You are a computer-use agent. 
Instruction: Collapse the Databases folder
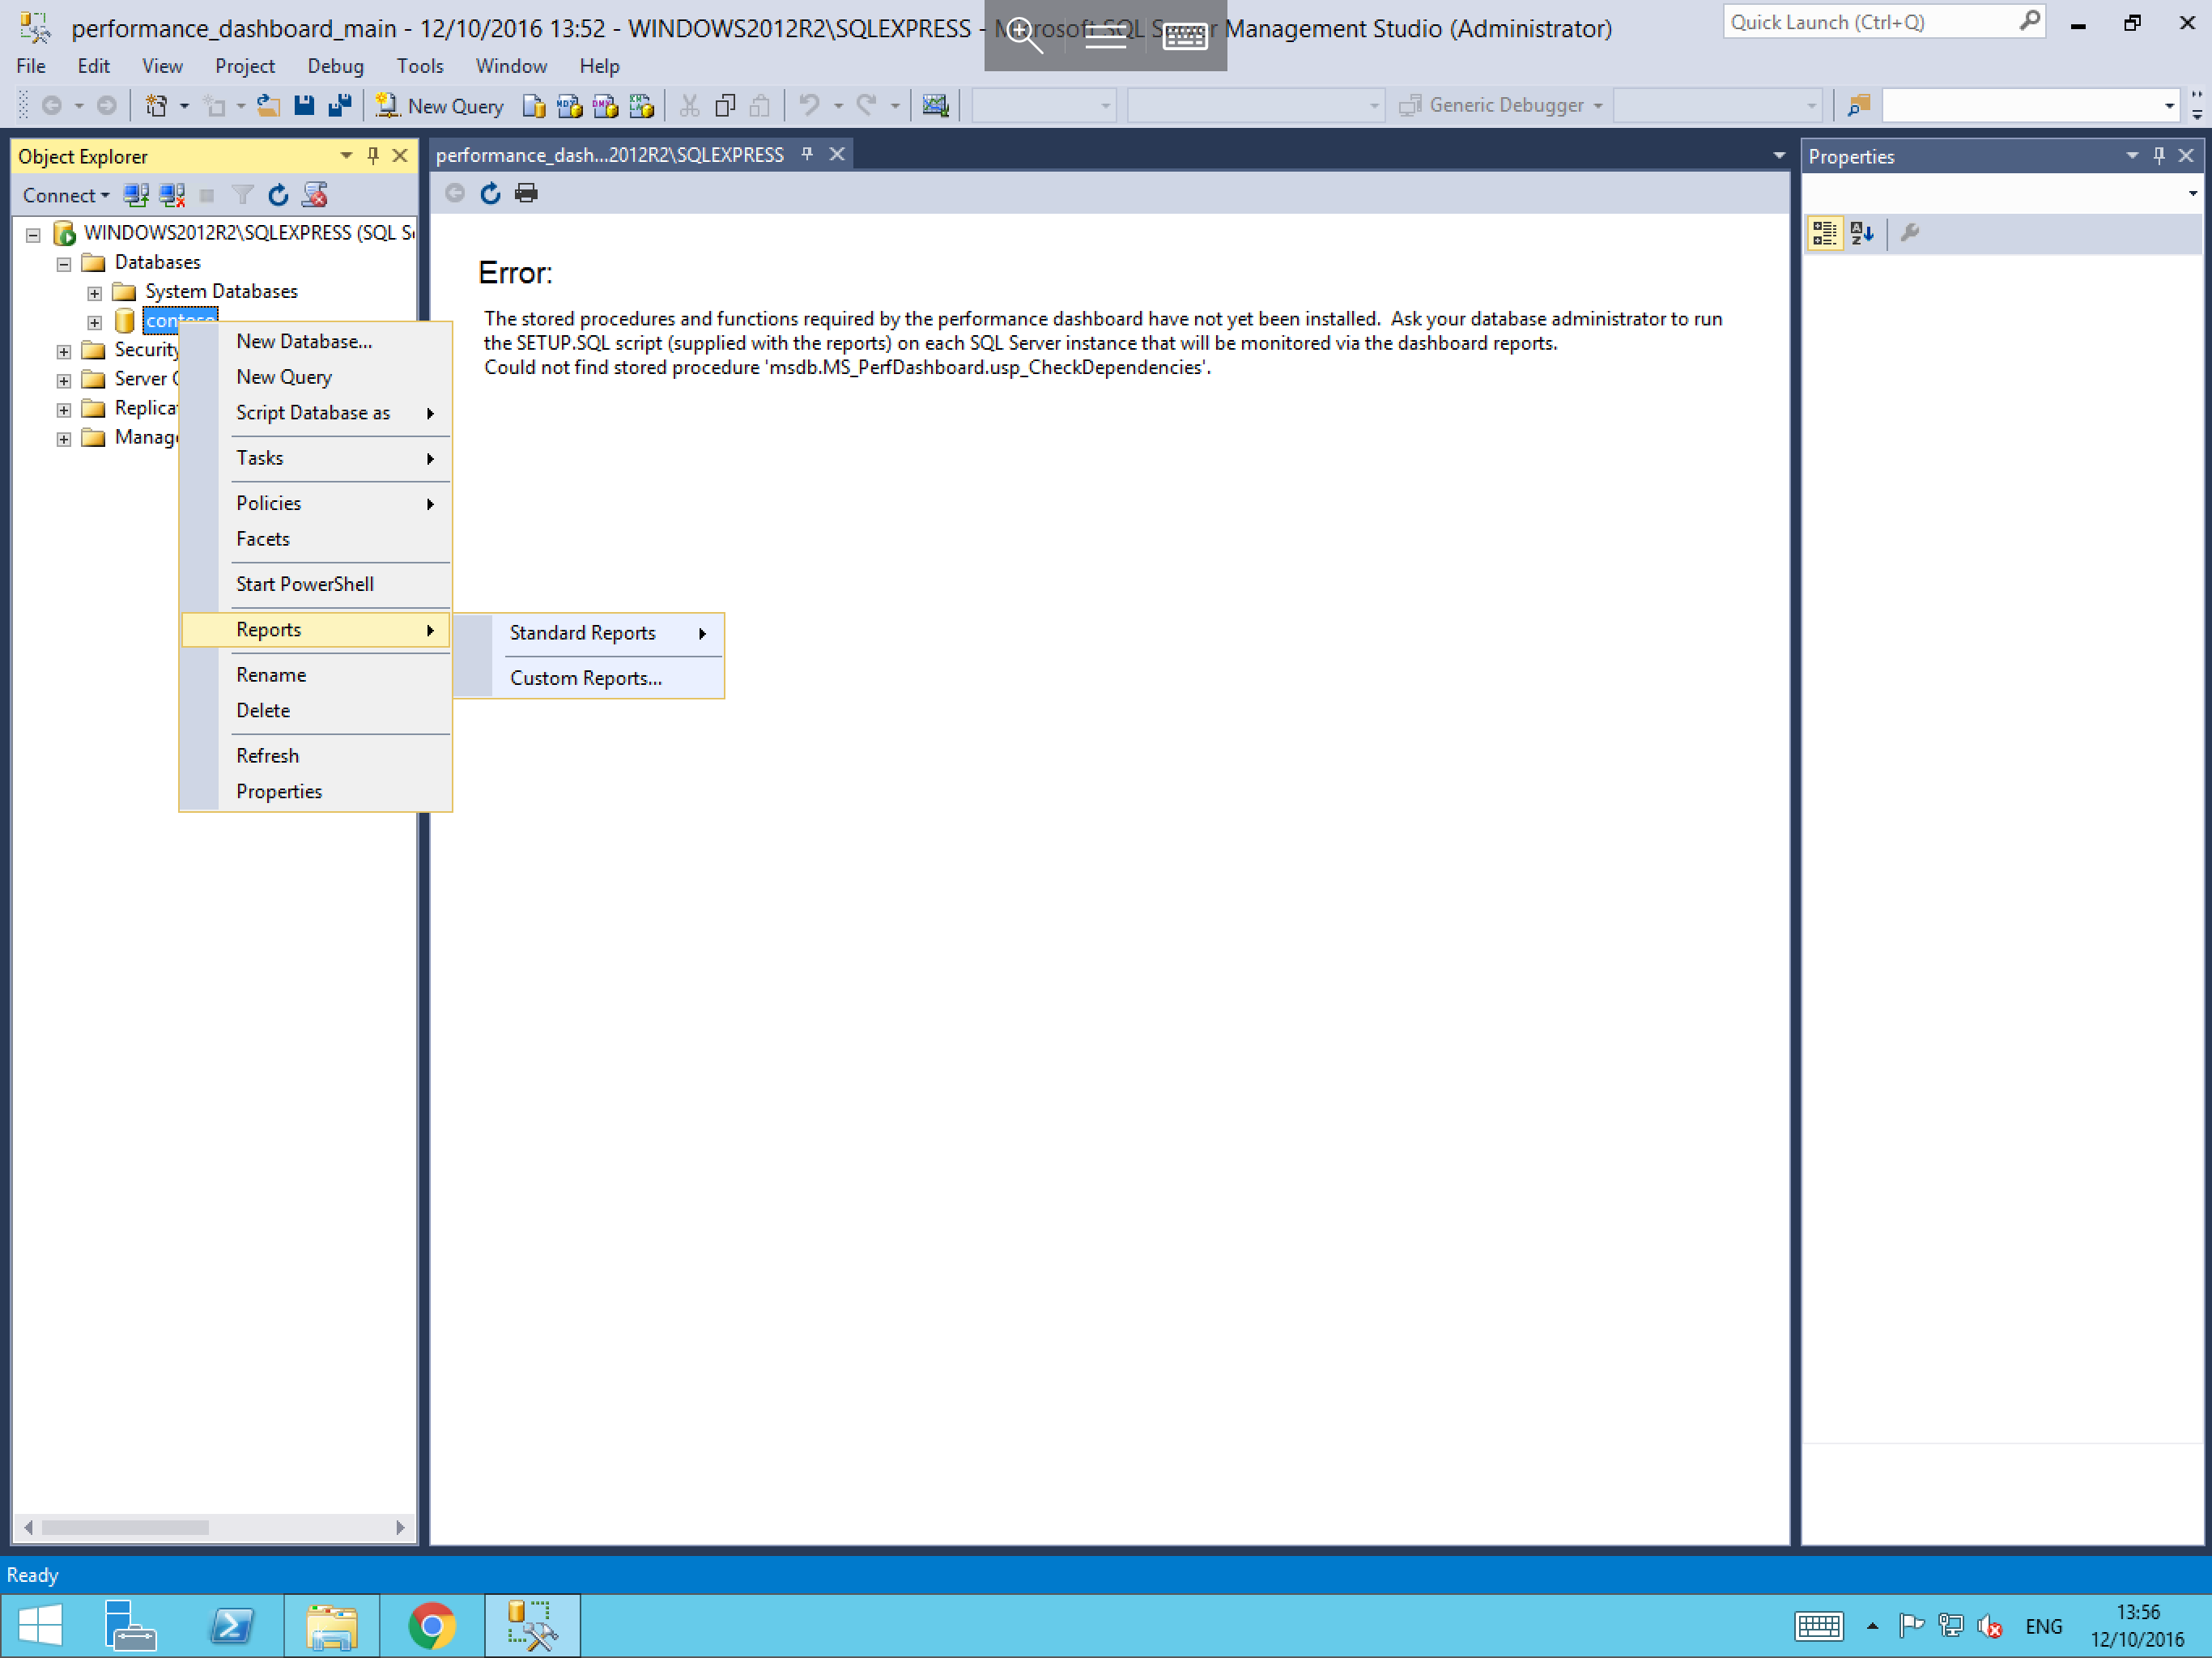[x=64, y=264]
